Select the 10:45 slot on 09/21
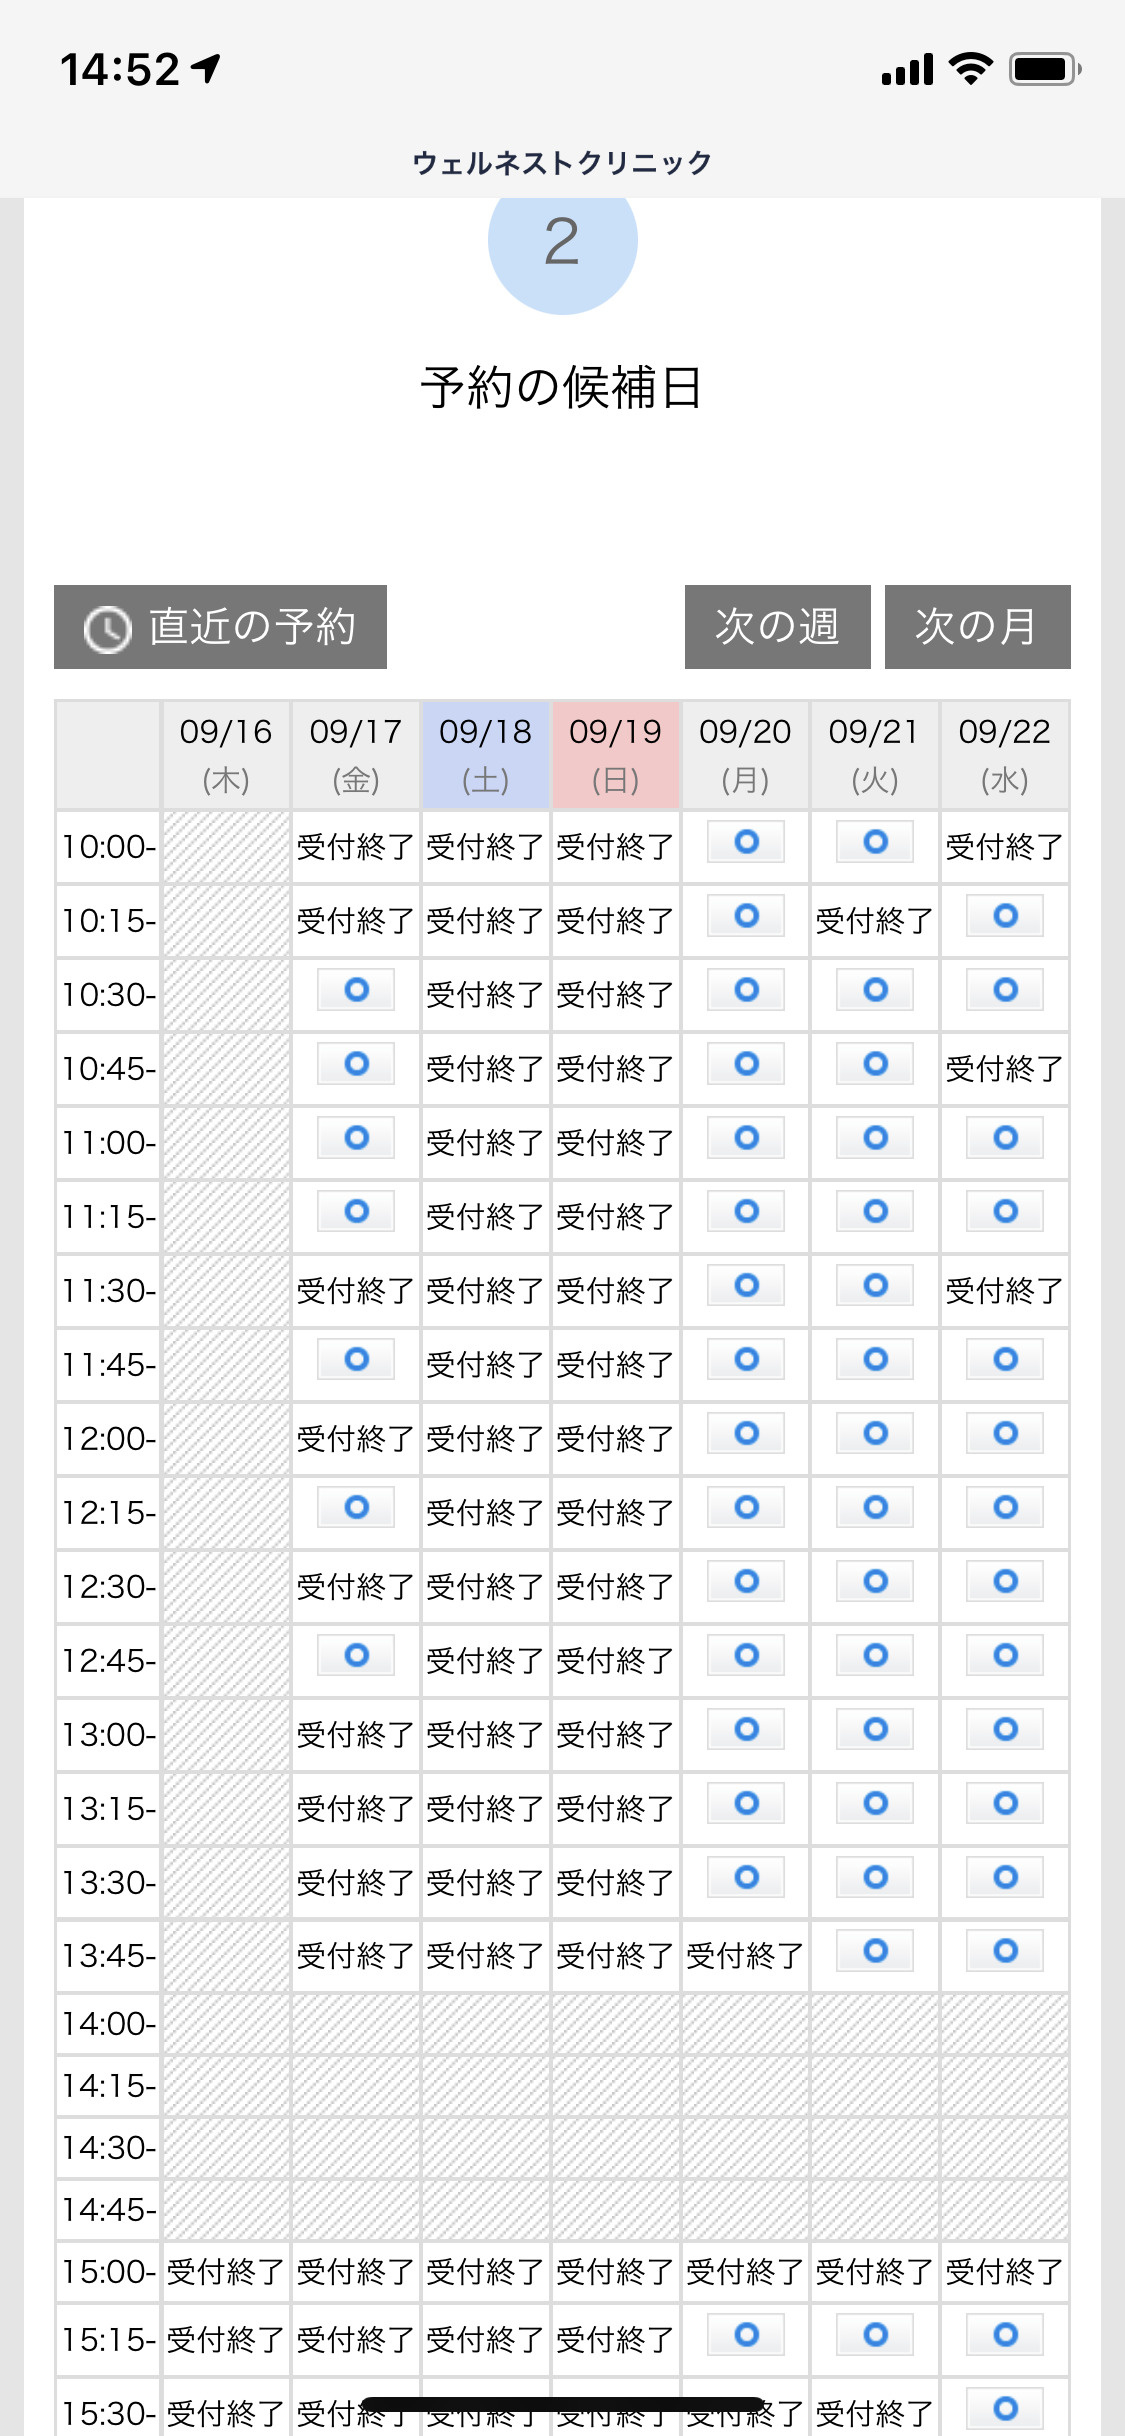This screenshot has width=1125, height=2436. (875, 1064)
